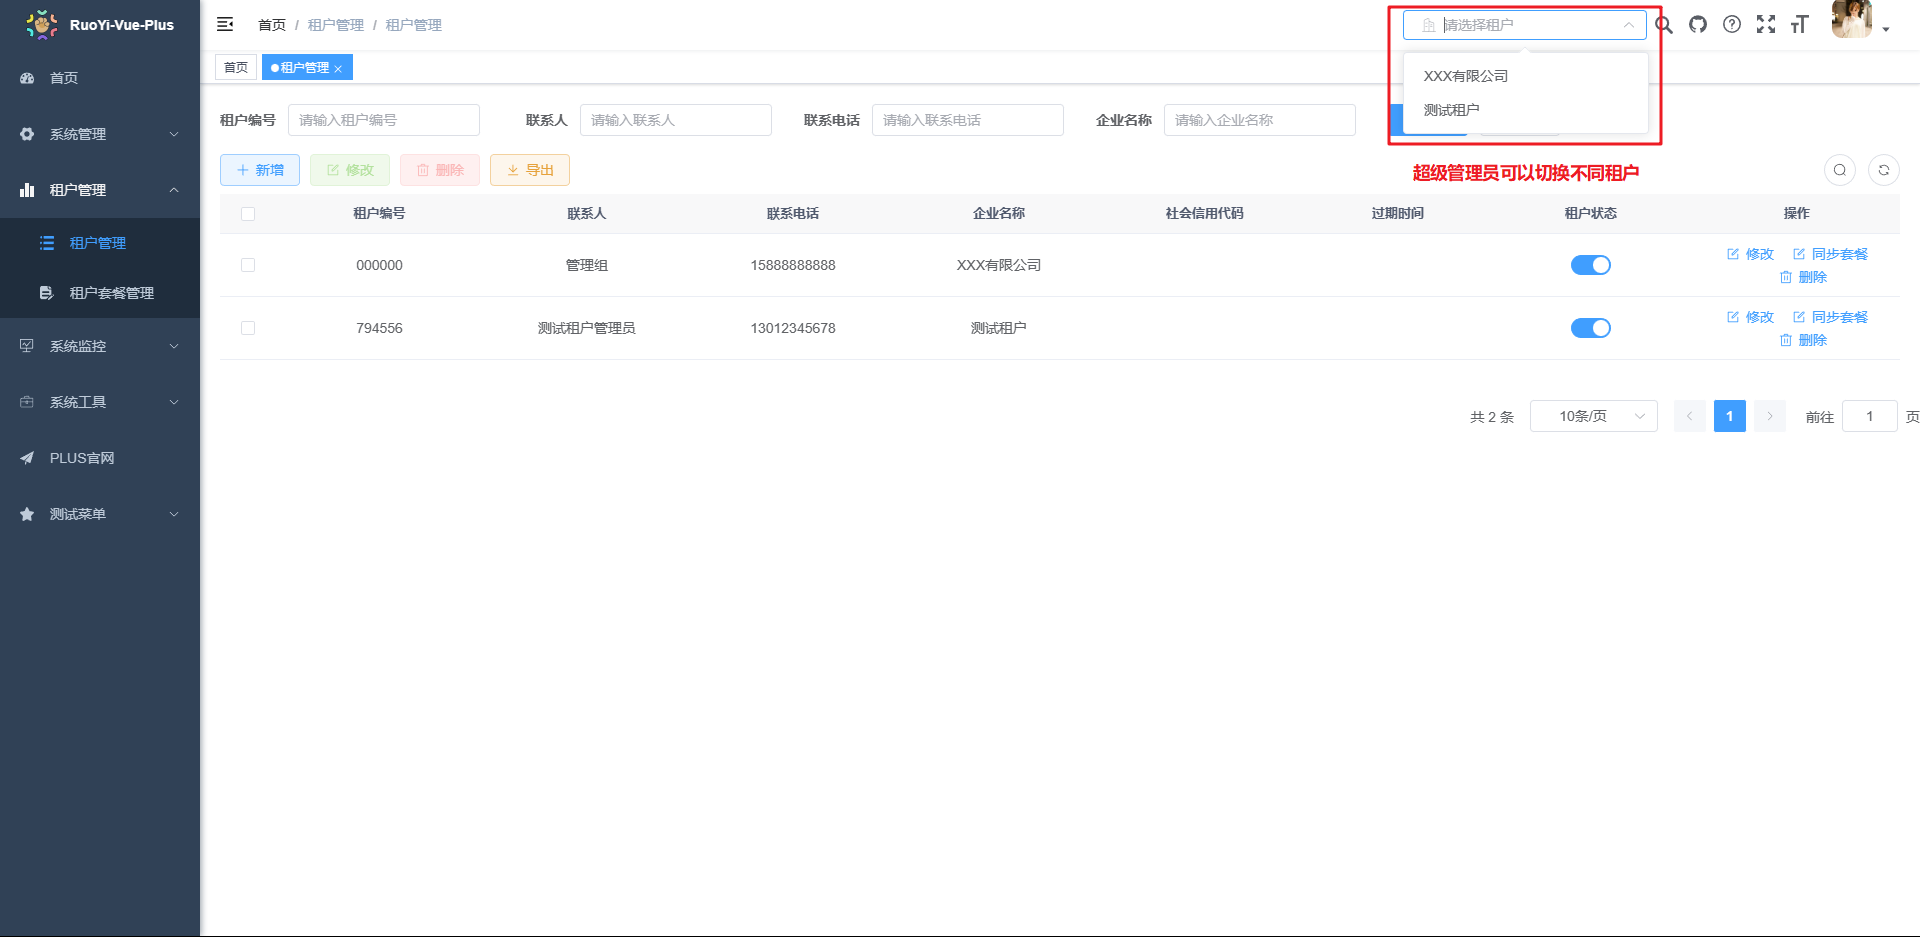Select XXX有限公司 from tenant dropdown
1920x937 pixels.
click(1526, 76)
